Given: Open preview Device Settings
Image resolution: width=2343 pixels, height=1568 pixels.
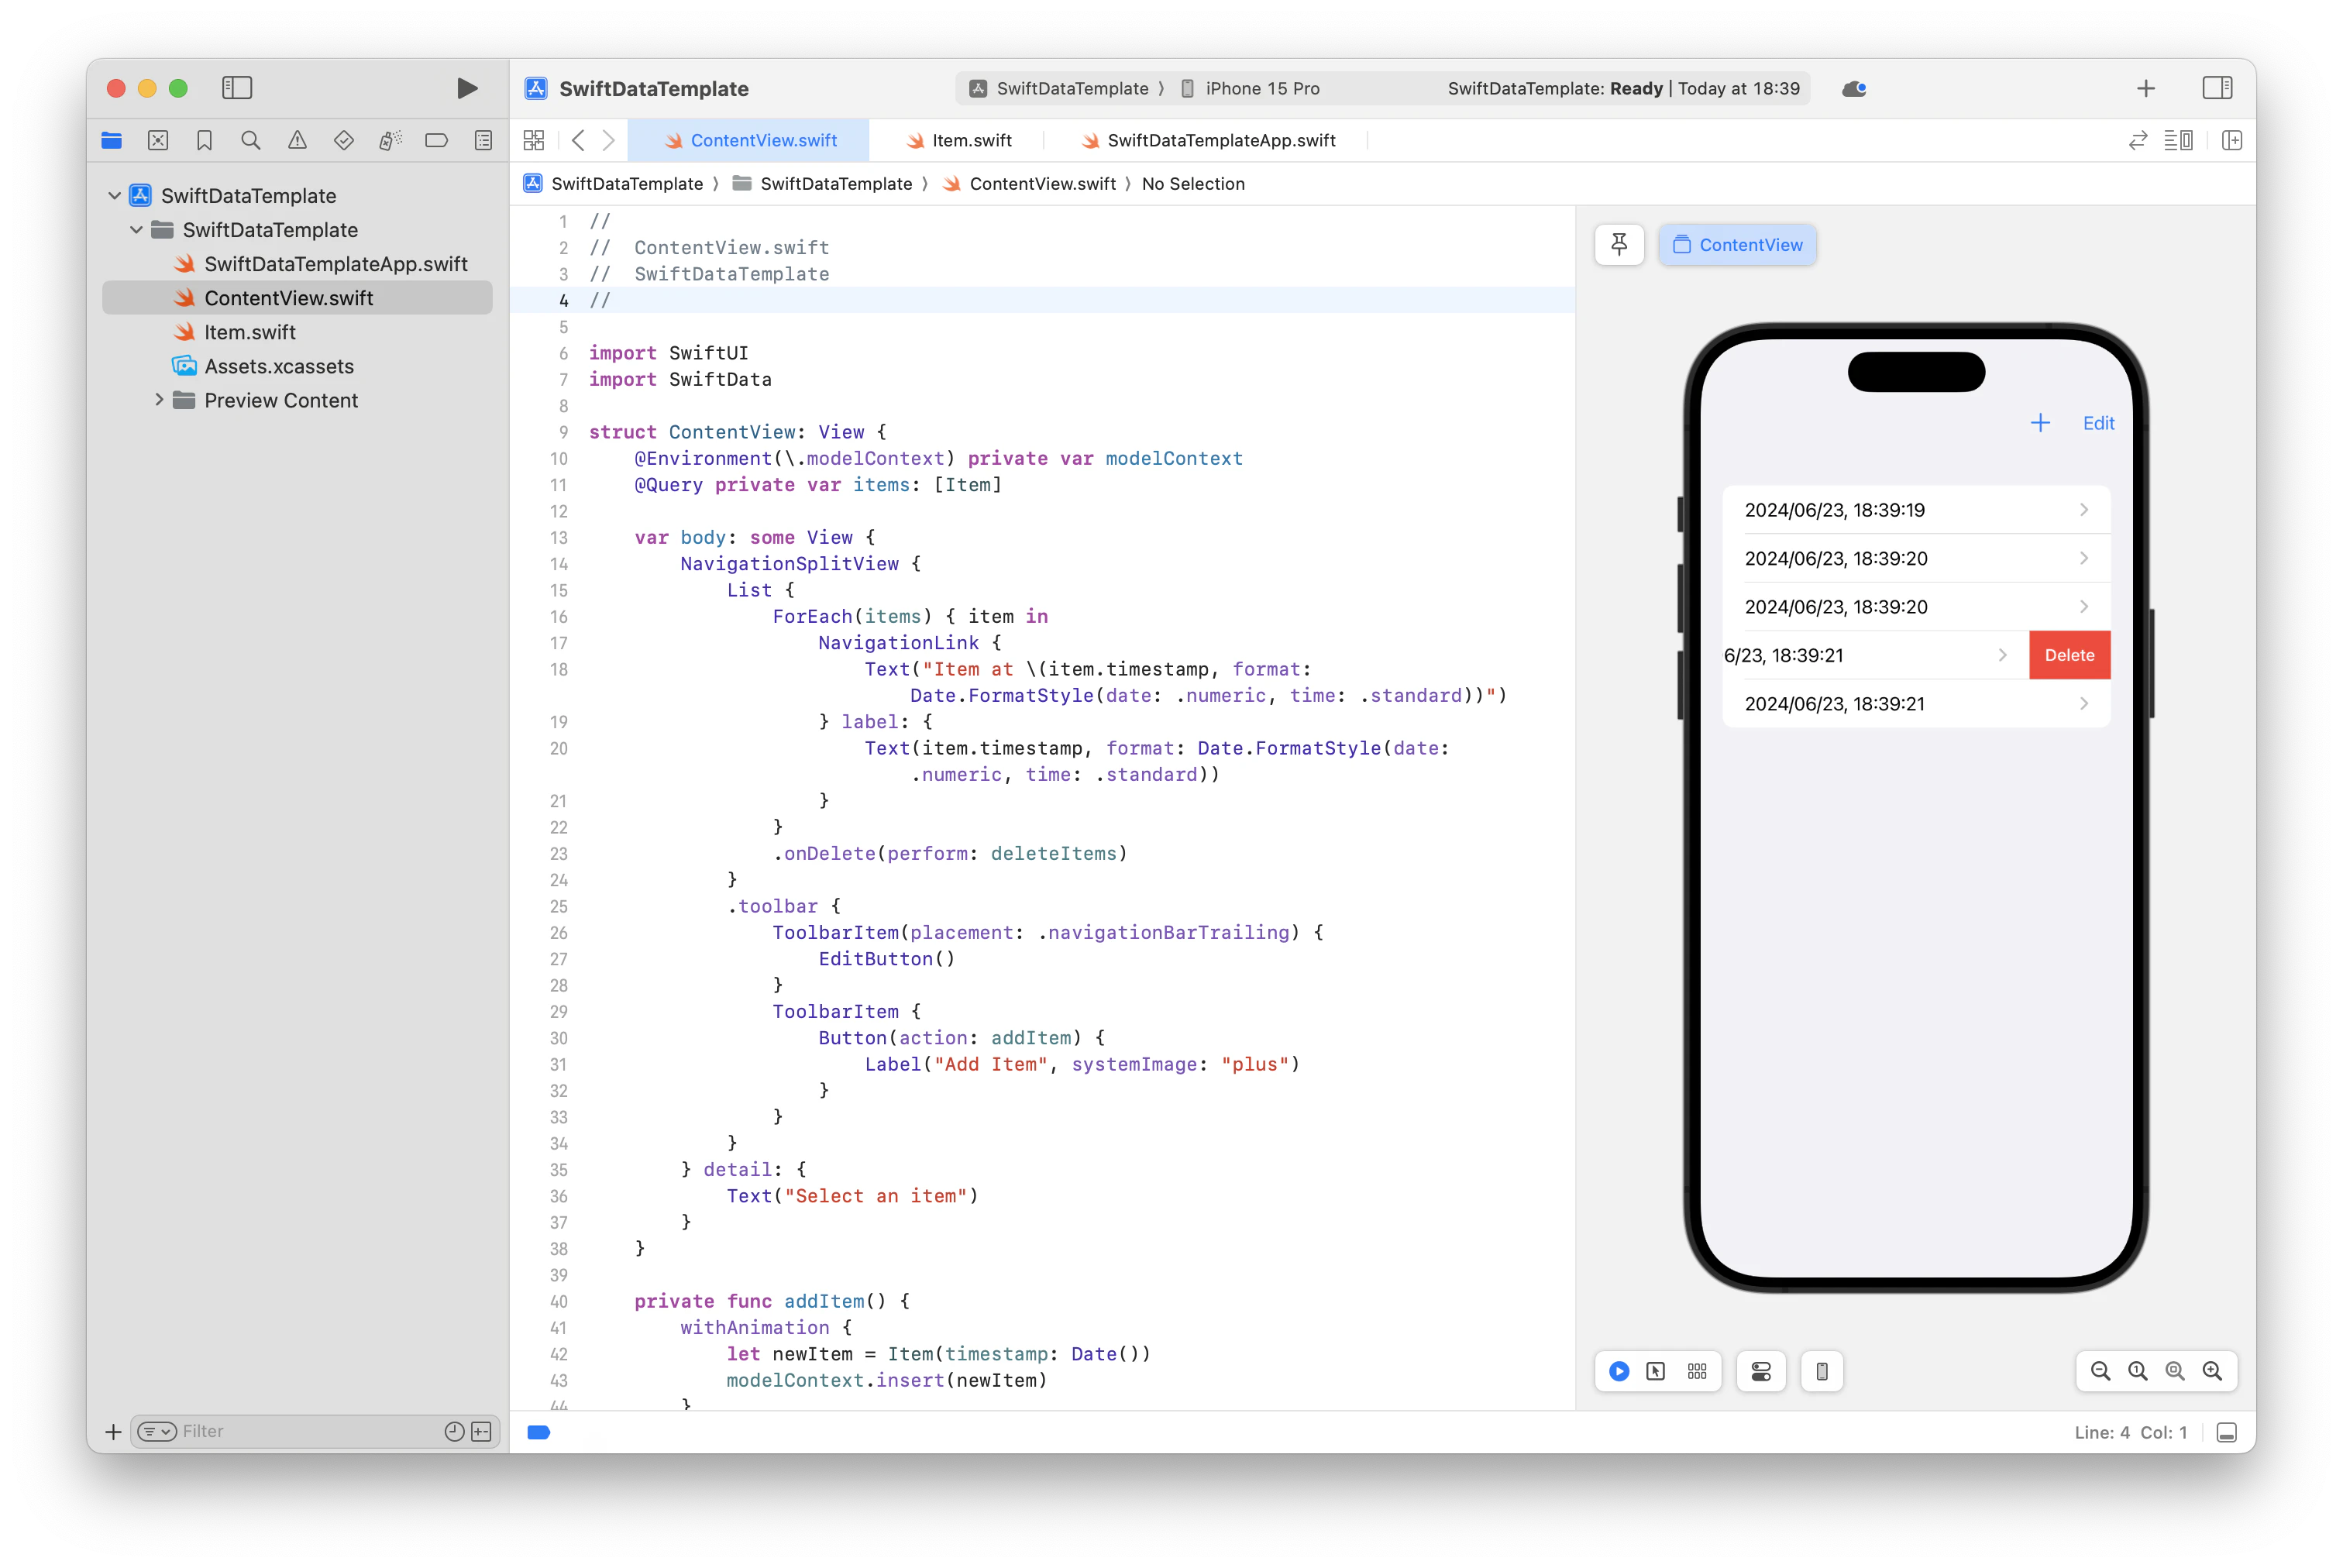Looking at the screenshot, I should pos(1761,1371).
